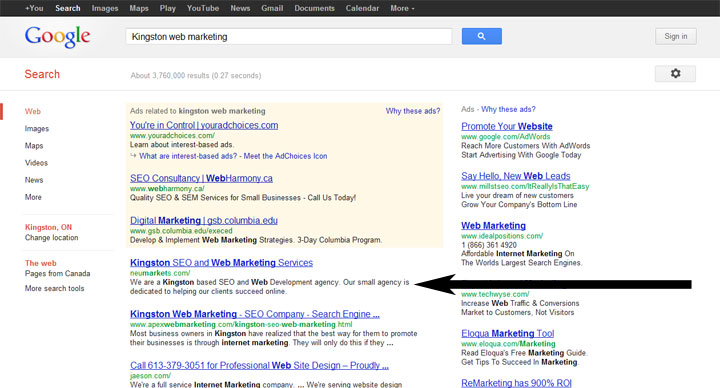
Task: Select The web option in sidebar
Action: [x=40, y=263]
